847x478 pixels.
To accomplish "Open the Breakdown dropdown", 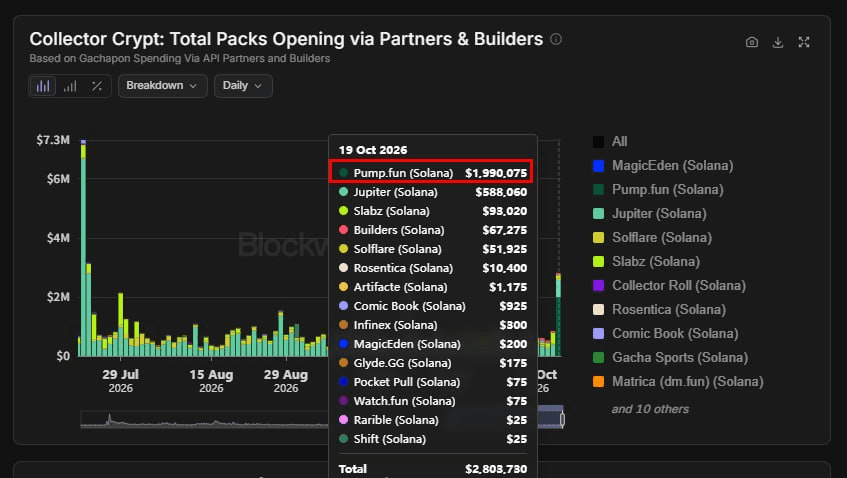I will point(163,86).
